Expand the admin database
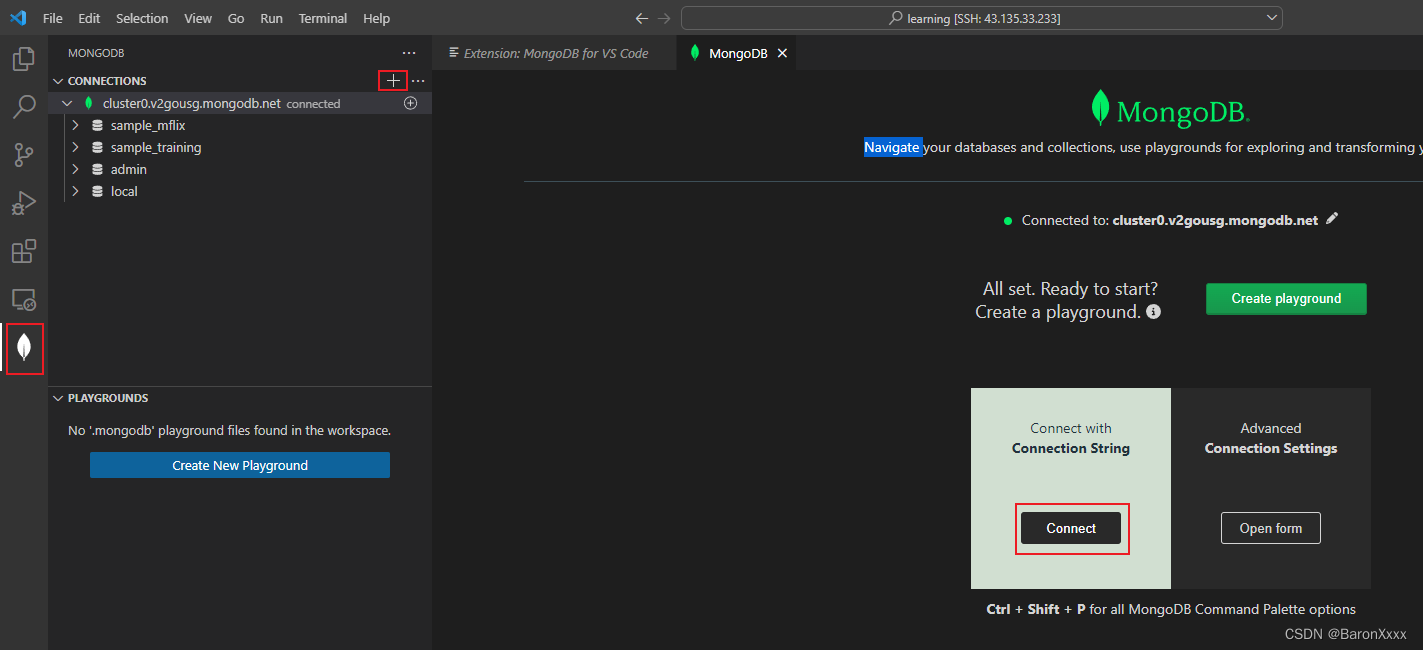 [76, 170]
